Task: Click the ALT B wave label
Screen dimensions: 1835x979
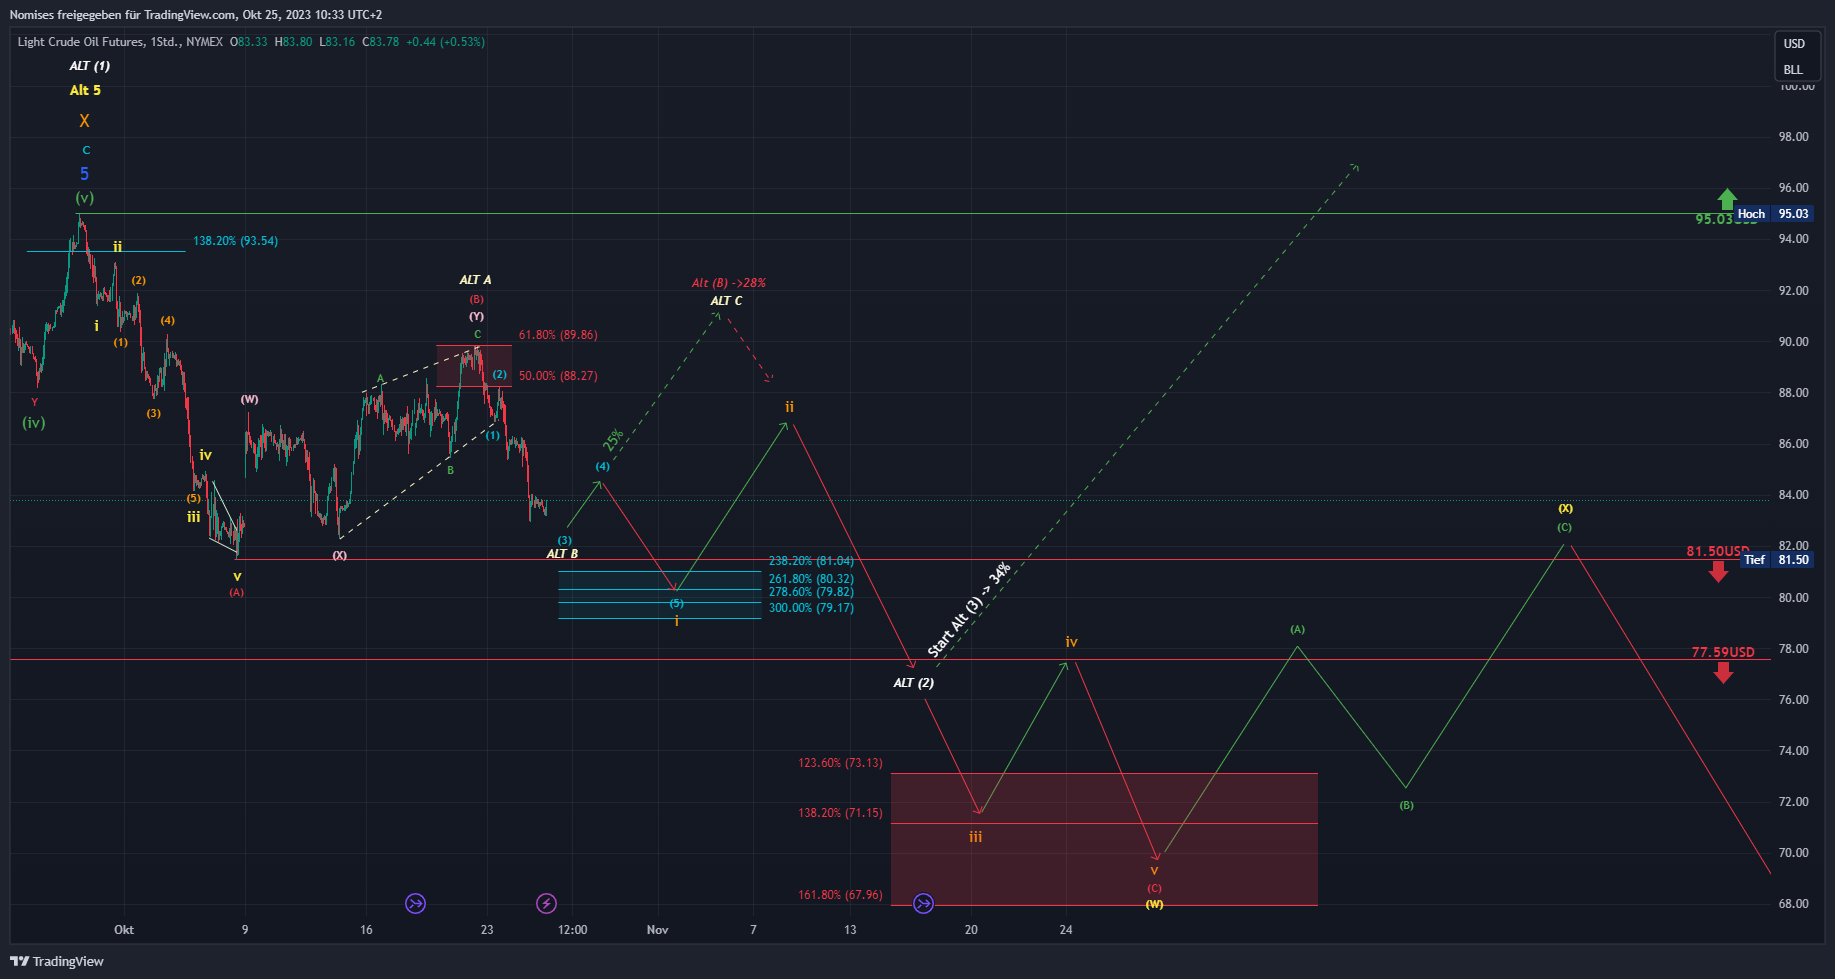Action: pyautogui.click(x=562, y=554)
